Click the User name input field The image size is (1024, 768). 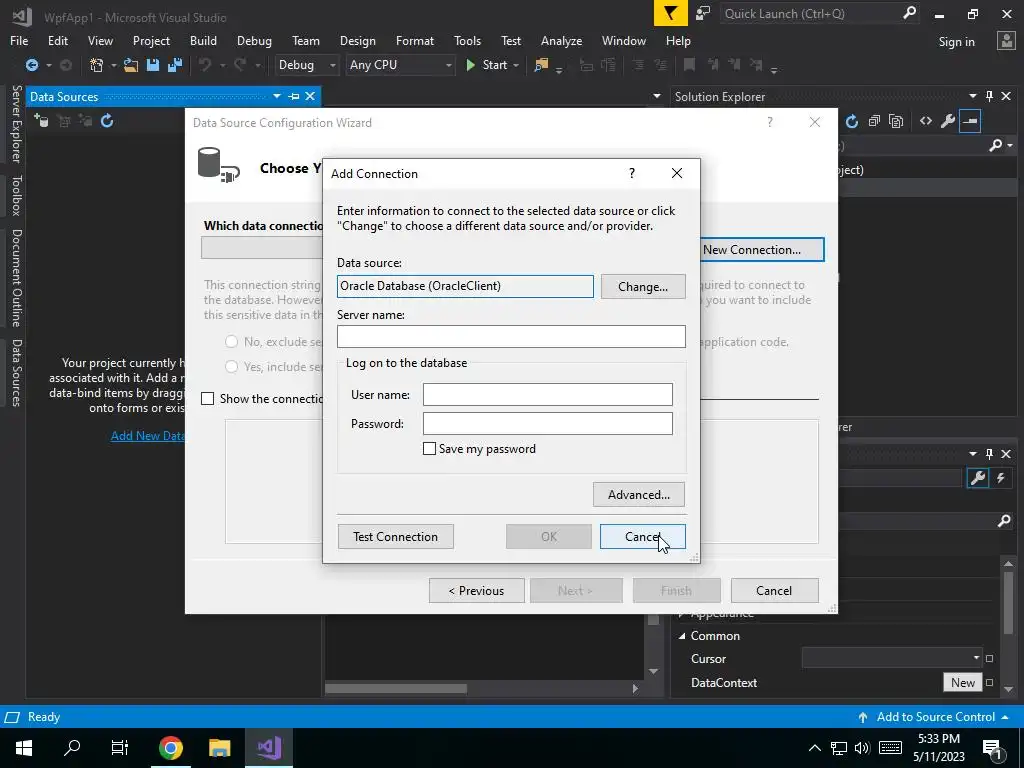[547, 394]
